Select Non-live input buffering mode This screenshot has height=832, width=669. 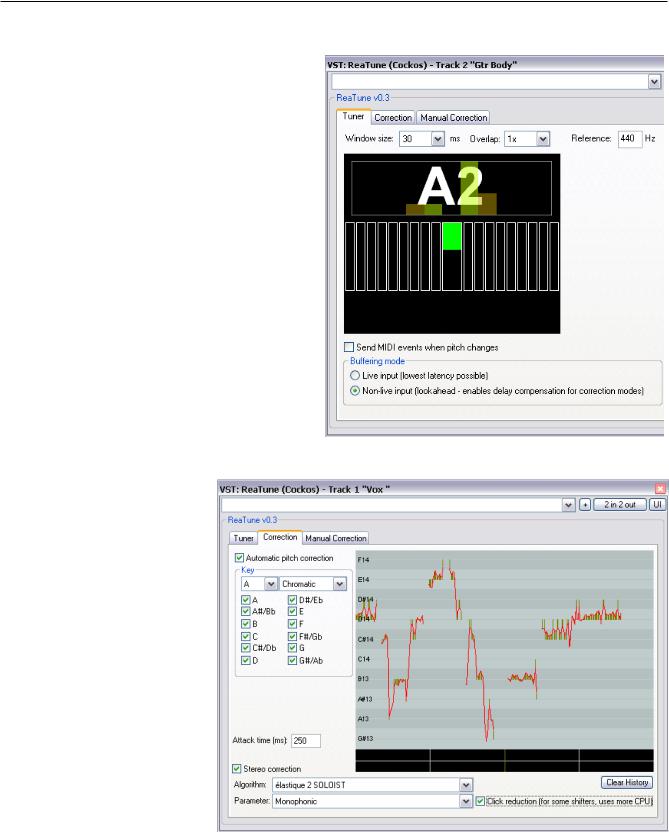pos(355,391)
